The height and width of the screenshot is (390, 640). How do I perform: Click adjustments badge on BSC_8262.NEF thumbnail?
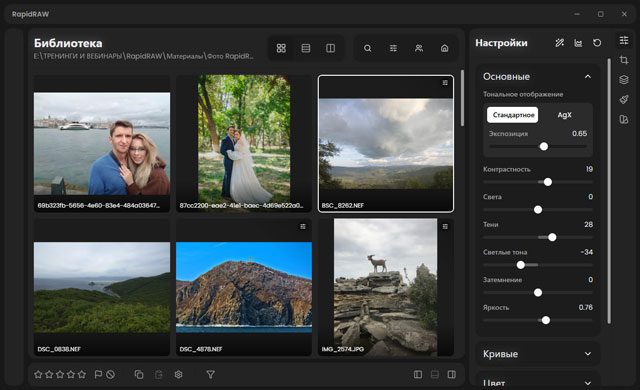click(445, 83)
